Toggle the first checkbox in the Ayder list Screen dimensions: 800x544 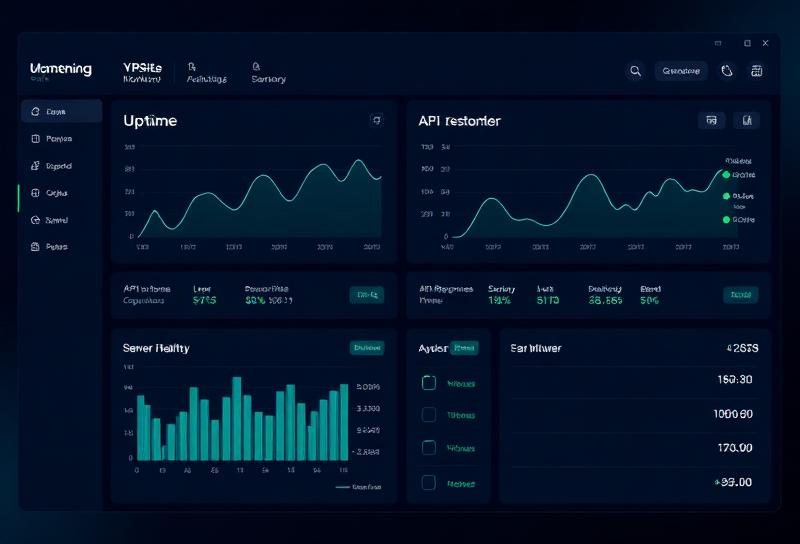tap(429, 382)
